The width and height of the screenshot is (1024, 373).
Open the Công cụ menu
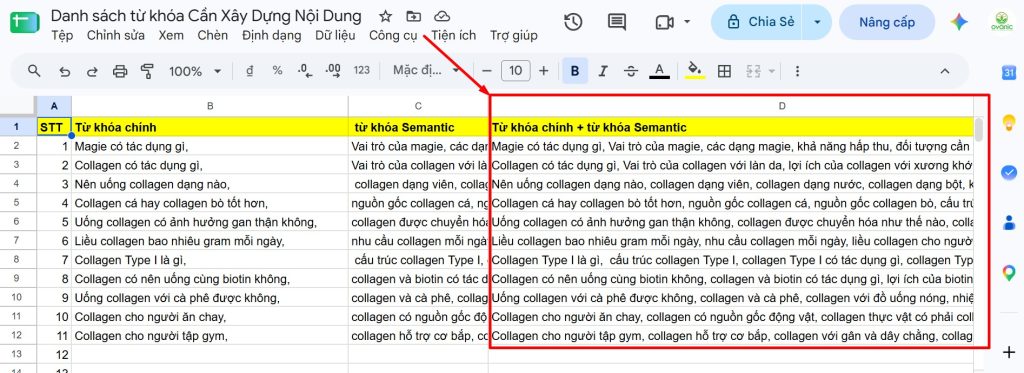393,35
